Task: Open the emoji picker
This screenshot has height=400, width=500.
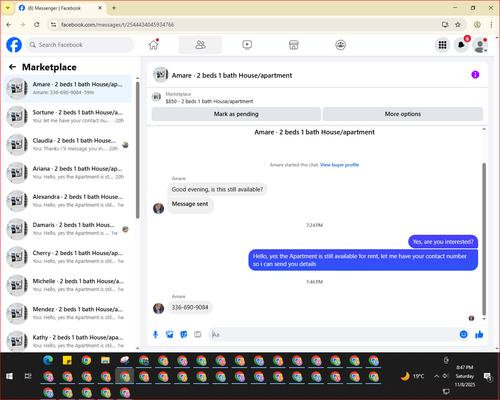Action: tap(463, 334)
